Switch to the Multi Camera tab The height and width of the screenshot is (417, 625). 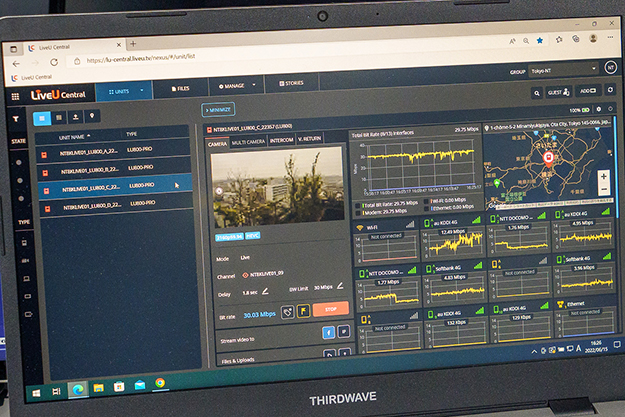tap(248, 142)
